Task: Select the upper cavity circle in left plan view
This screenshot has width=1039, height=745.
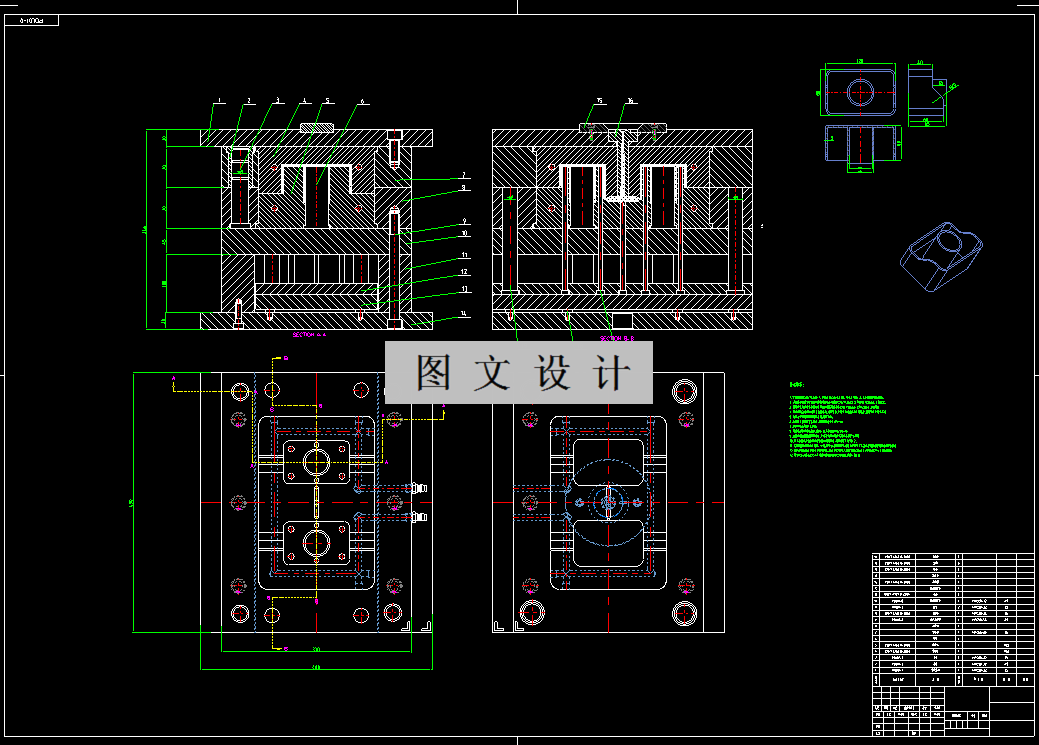Action: point(317,461)
